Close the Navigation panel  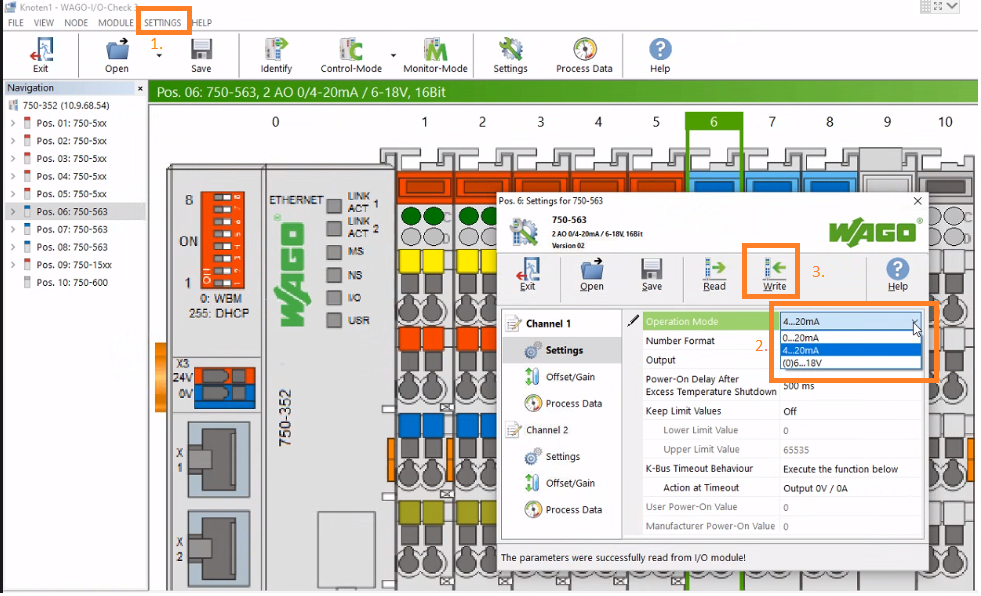tap(140, 89)
